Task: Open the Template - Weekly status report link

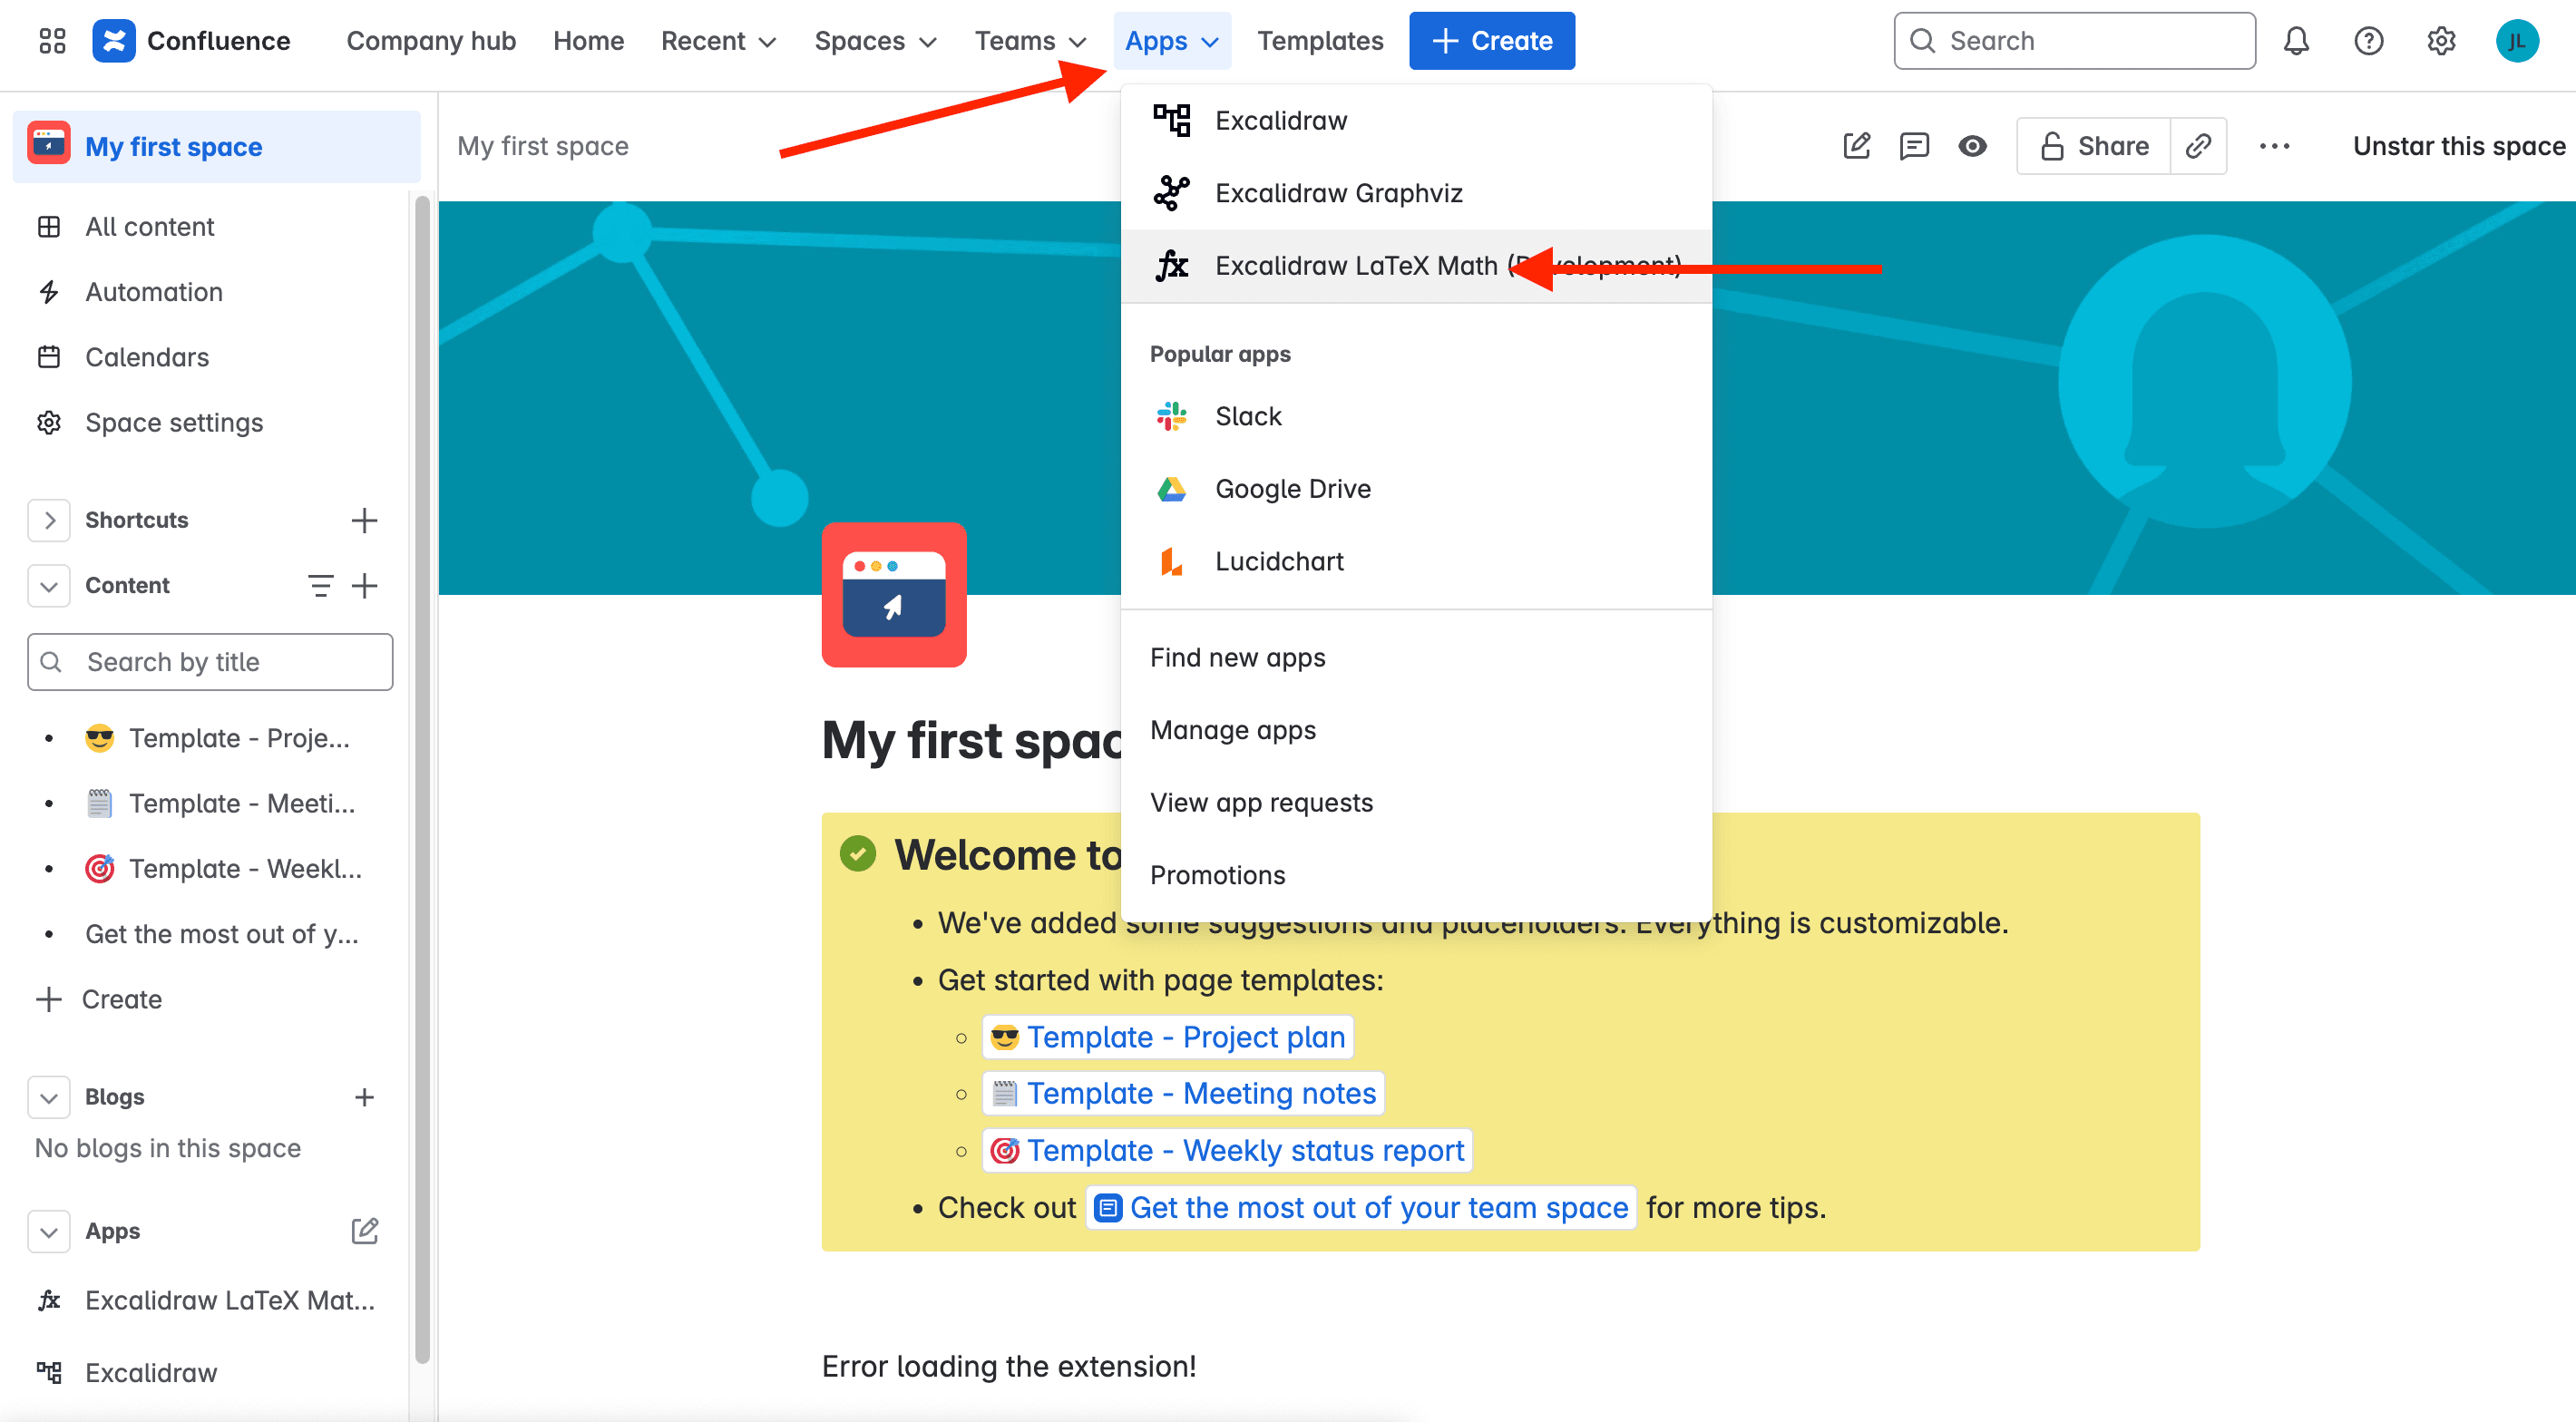Action: 1227,1151
